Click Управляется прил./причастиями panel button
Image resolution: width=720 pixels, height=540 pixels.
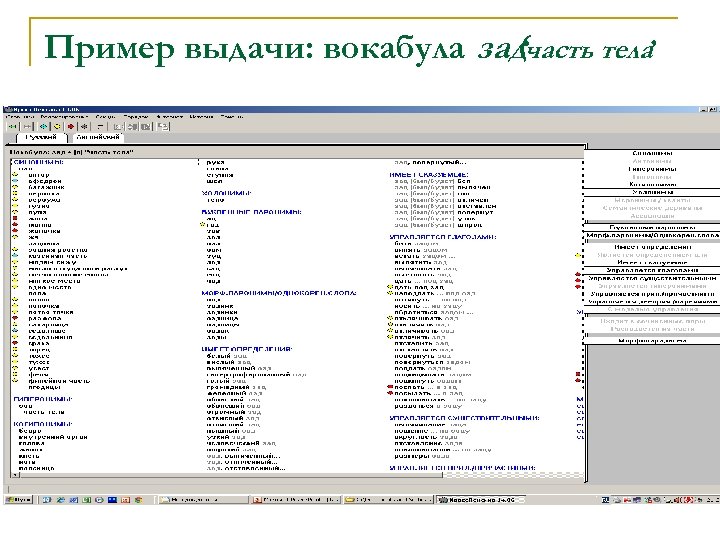point(652,294)
